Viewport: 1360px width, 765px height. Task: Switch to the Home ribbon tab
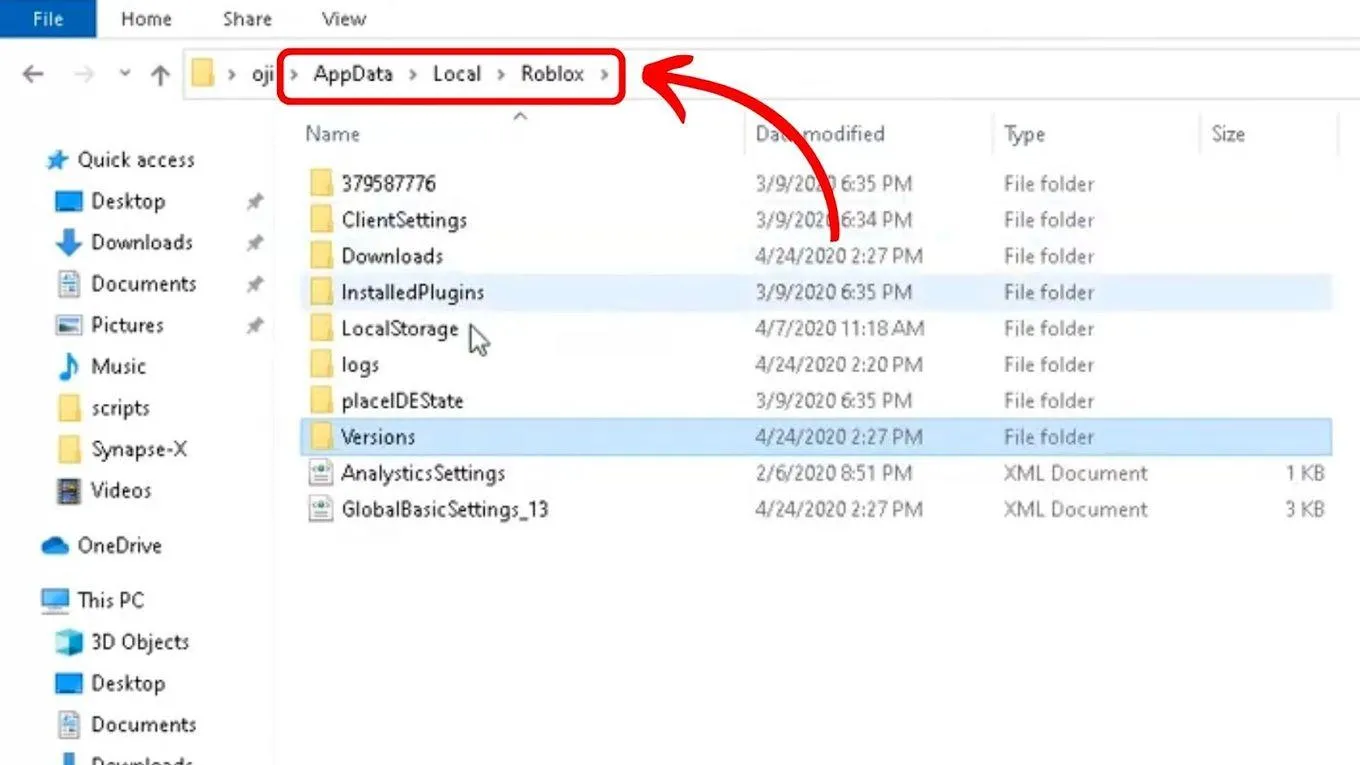click(x=145, y=19)
